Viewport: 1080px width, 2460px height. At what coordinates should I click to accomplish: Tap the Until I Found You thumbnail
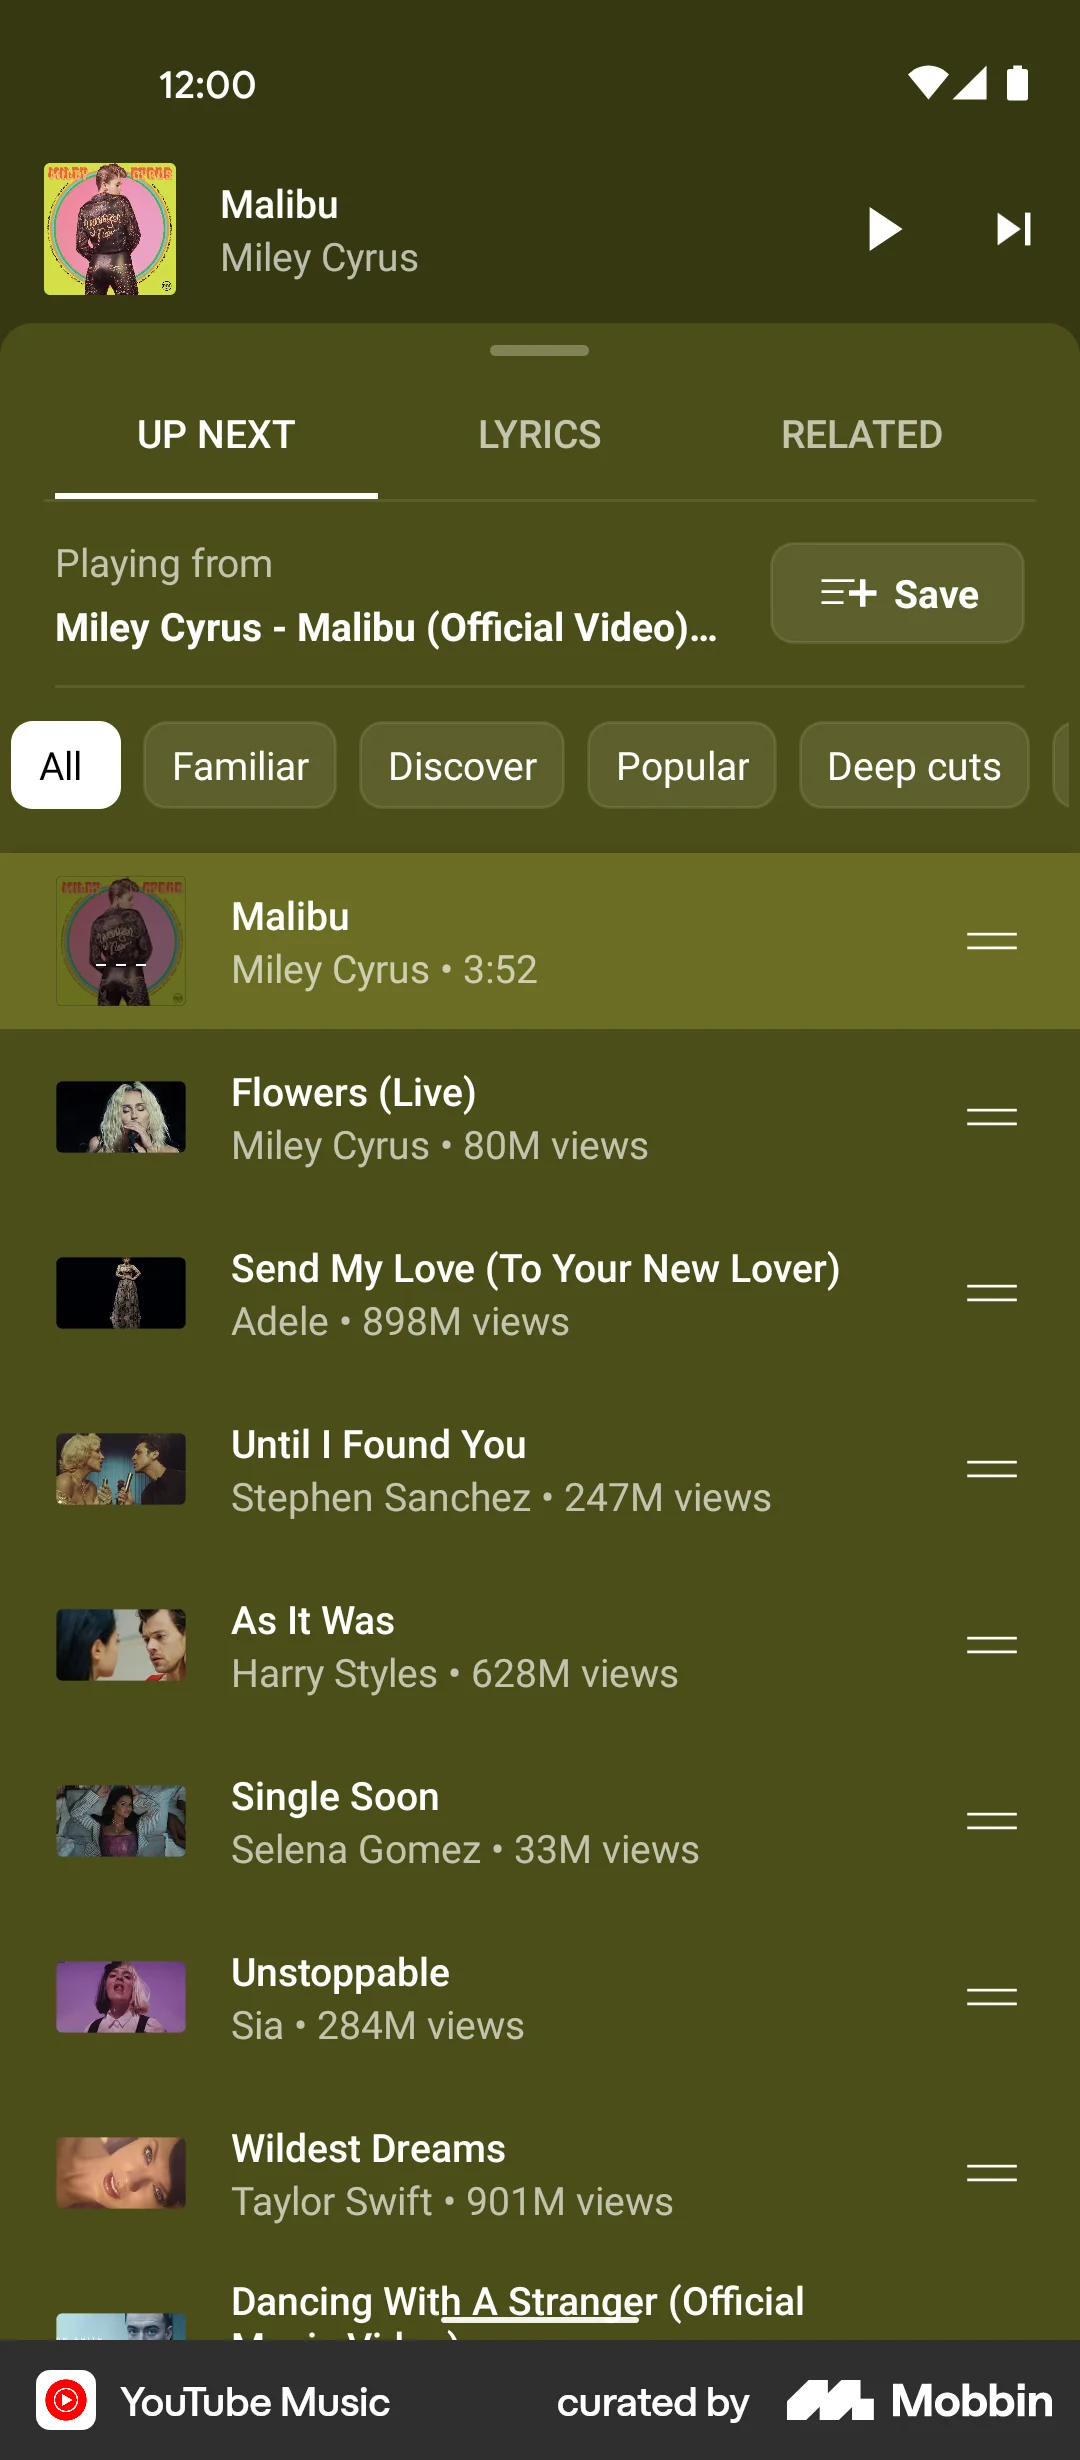pos(120,1469)
